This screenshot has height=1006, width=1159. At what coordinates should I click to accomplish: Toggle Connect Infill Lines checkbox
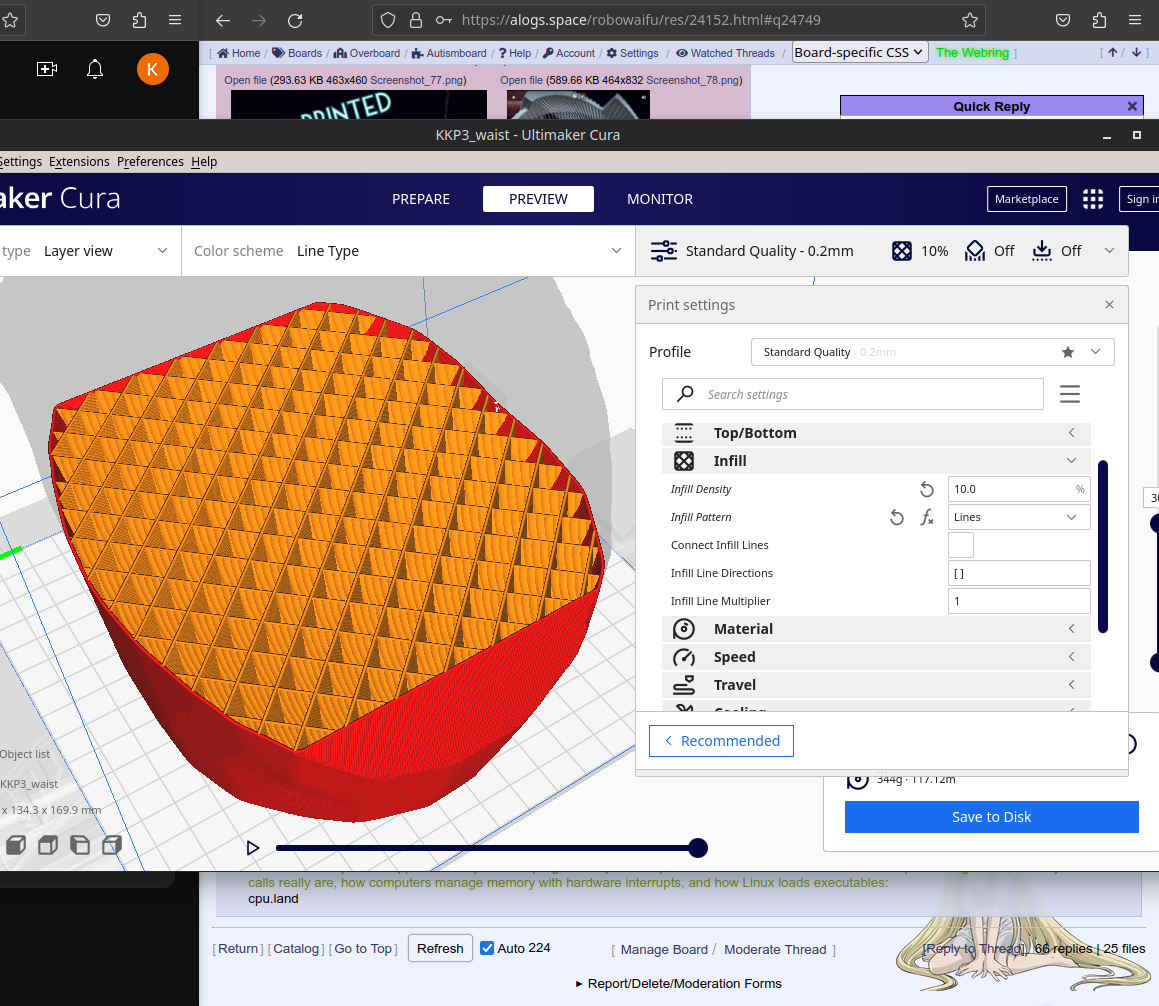(960, 545)
